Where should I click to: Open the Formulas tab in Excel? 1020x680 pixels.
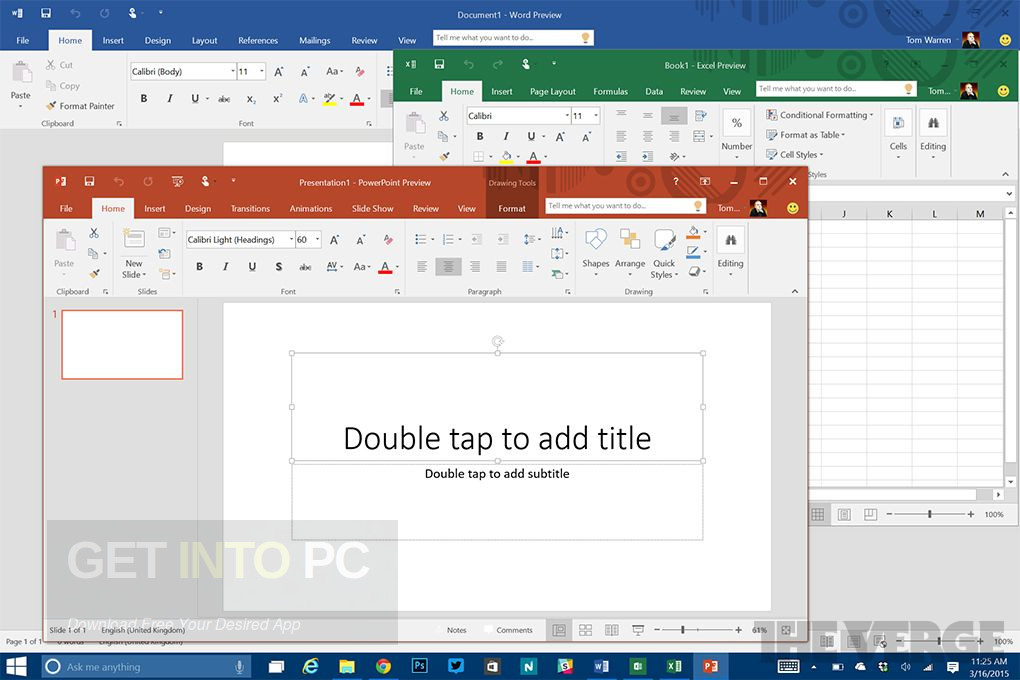click(610, 91)
